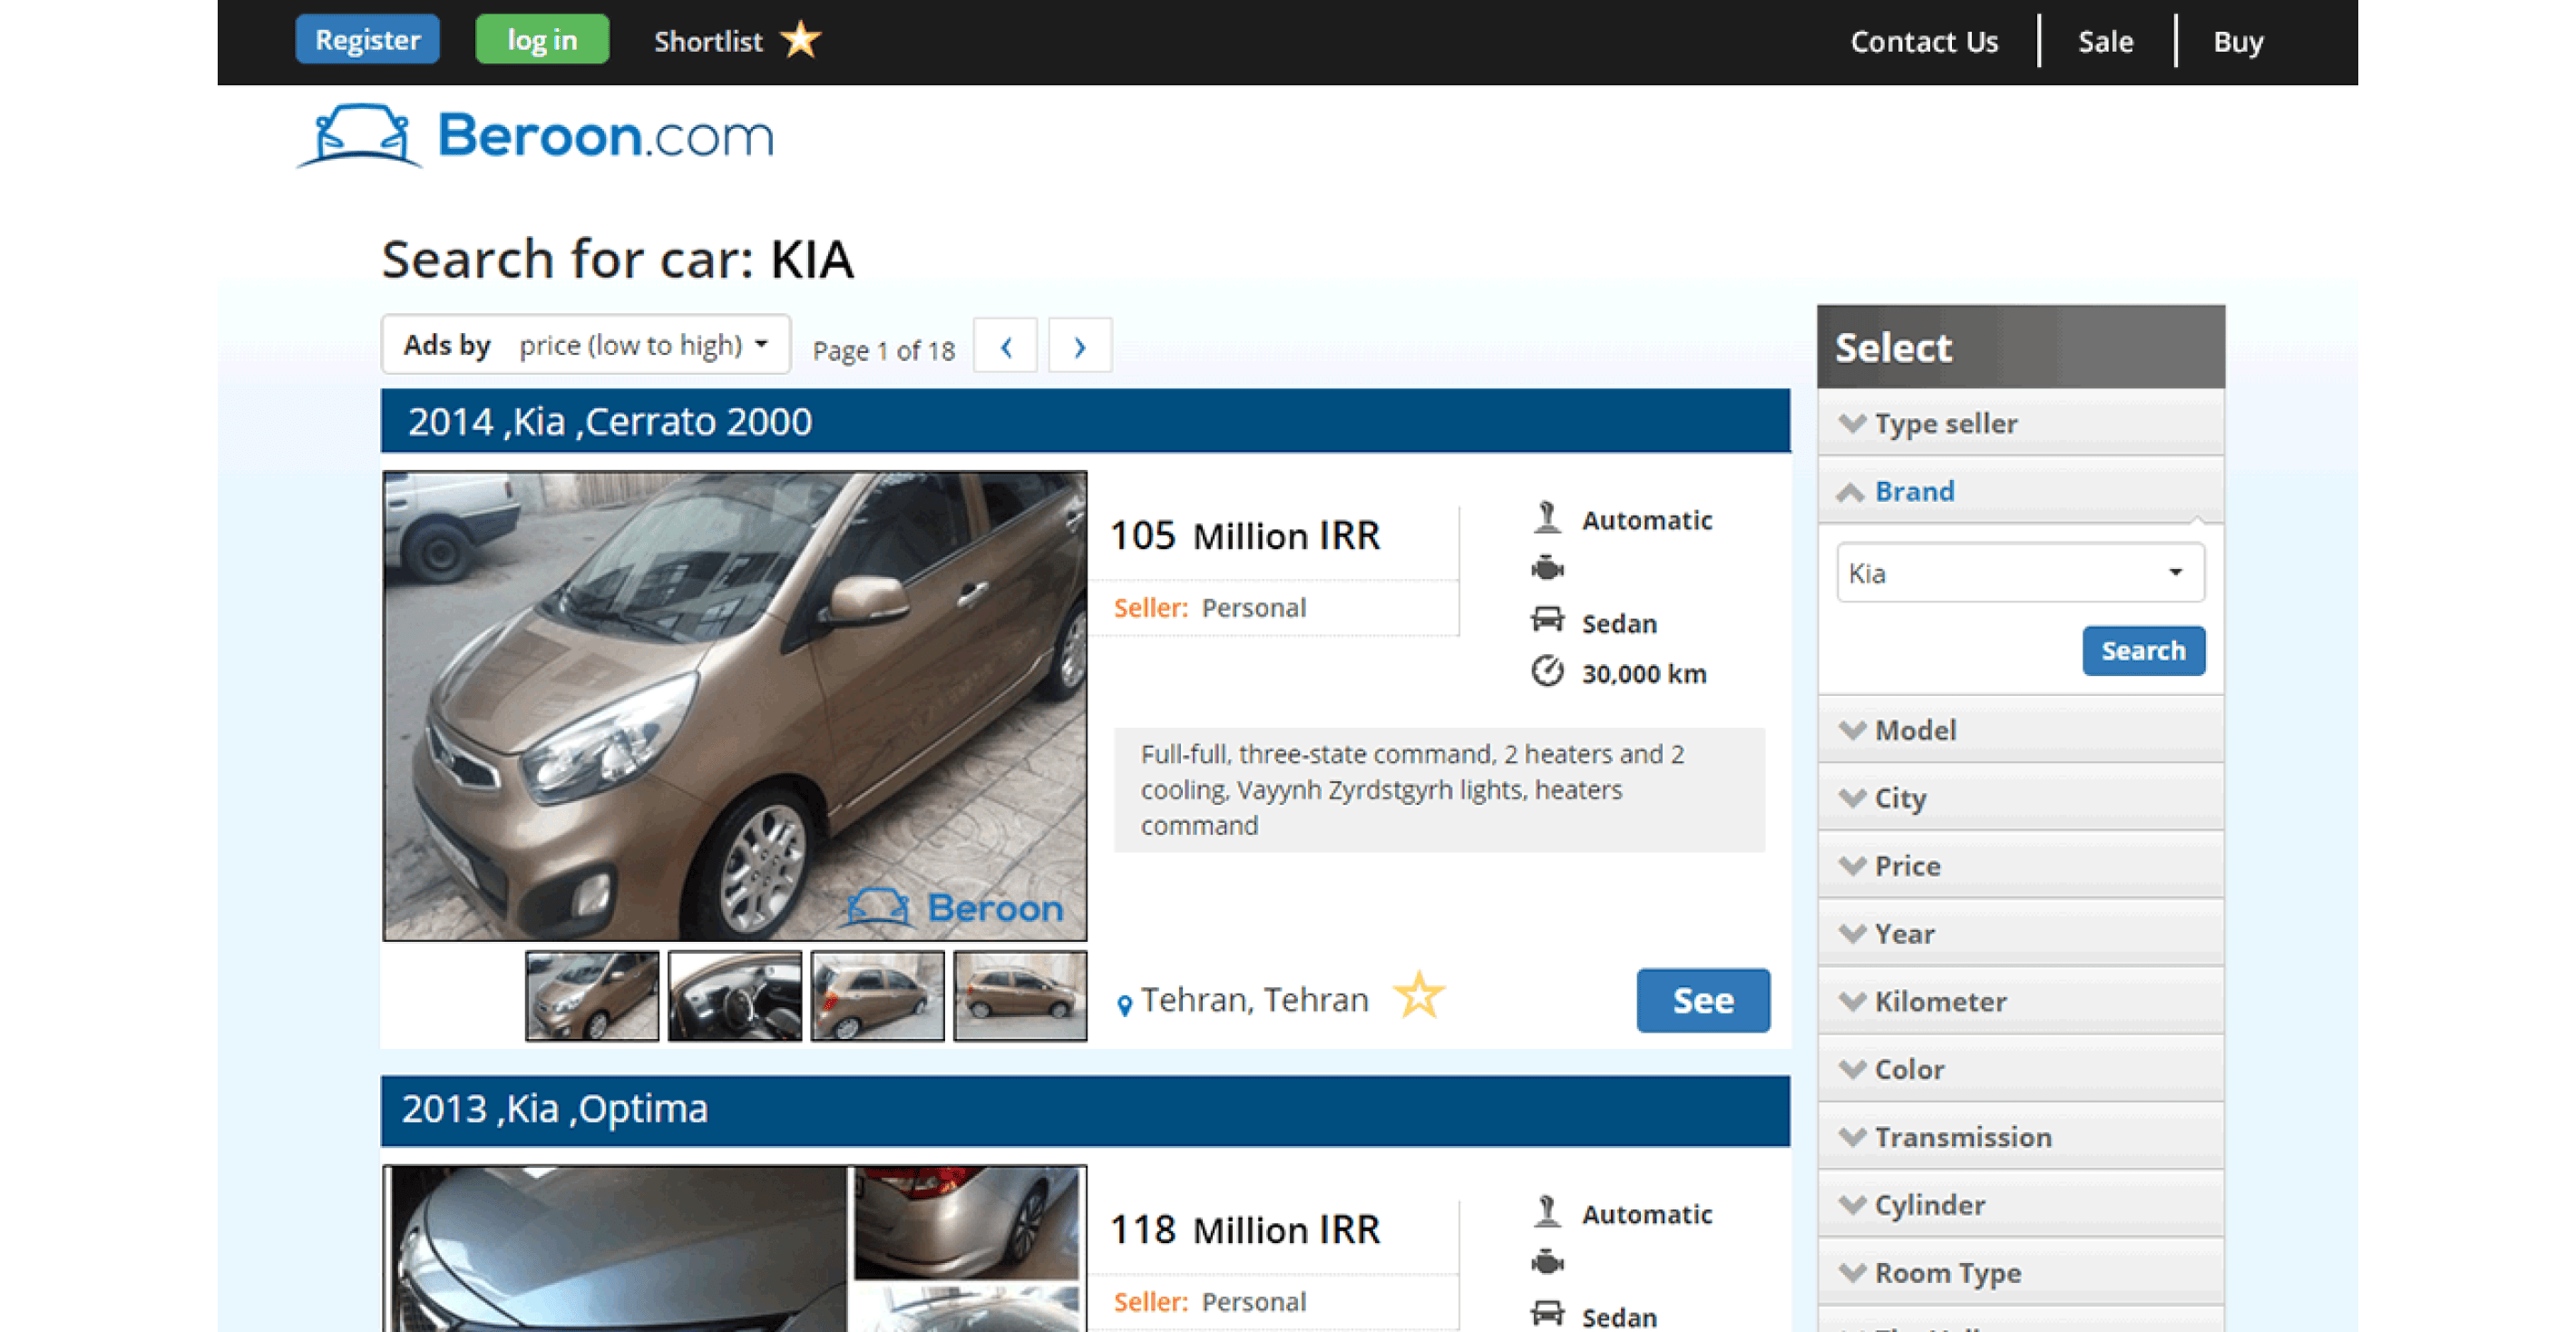Image resolution: width=2576 pixels, height=1332 pixels.
Task: Open the 2014 Kia Cerrato 2000 listing title
Action: point(609,422)
